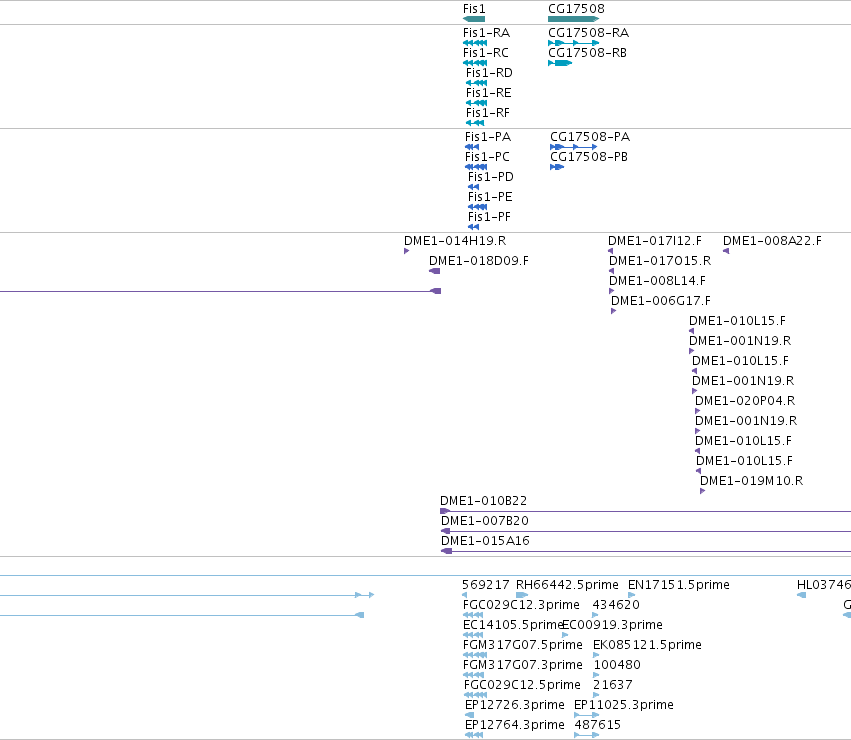Select the CG17508 gene glyph bar
Viewport: 851px width, 740px height.
(574, 19)
